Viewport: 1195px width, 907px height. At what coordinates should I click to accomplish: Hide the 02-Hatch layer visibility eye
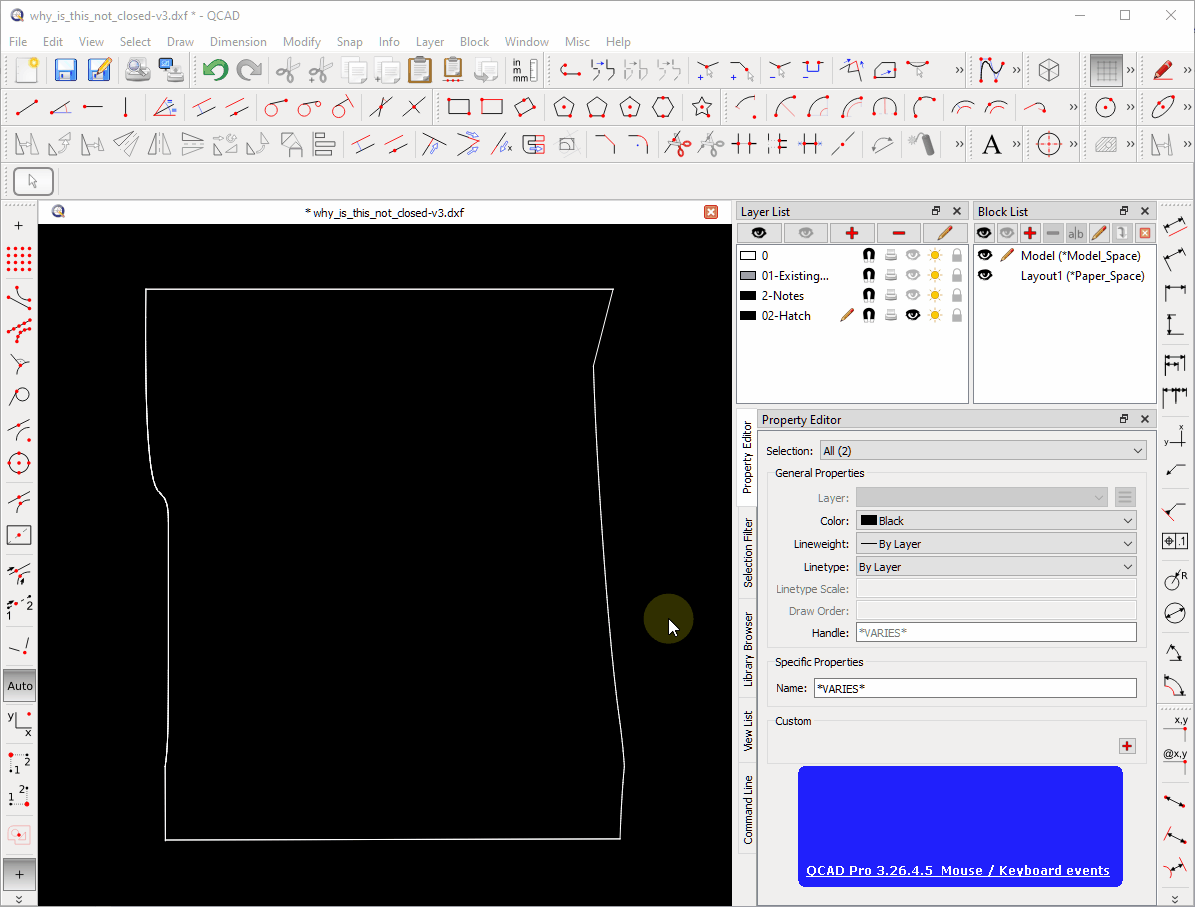[912, 314]
